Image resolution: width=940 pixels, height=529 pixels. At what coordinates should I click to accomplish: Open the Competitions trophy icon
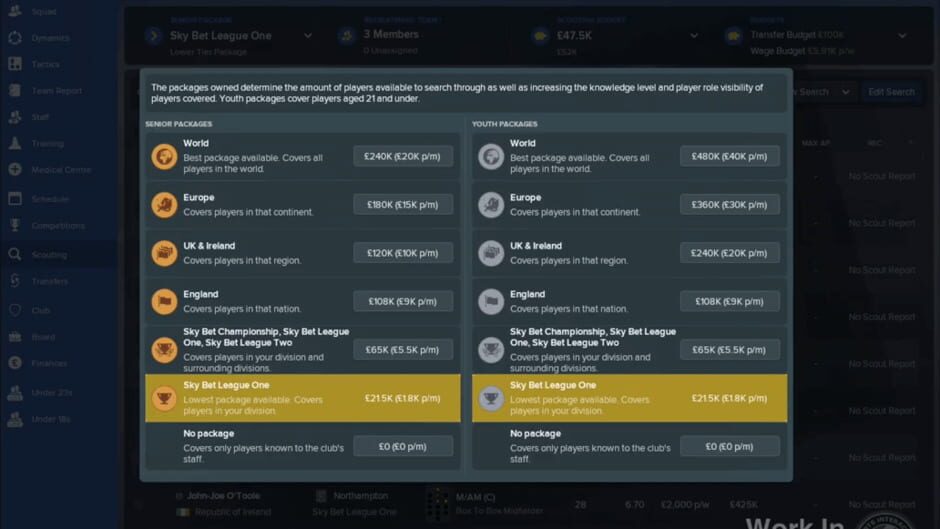pyautogui.click(x=15, y=226)
